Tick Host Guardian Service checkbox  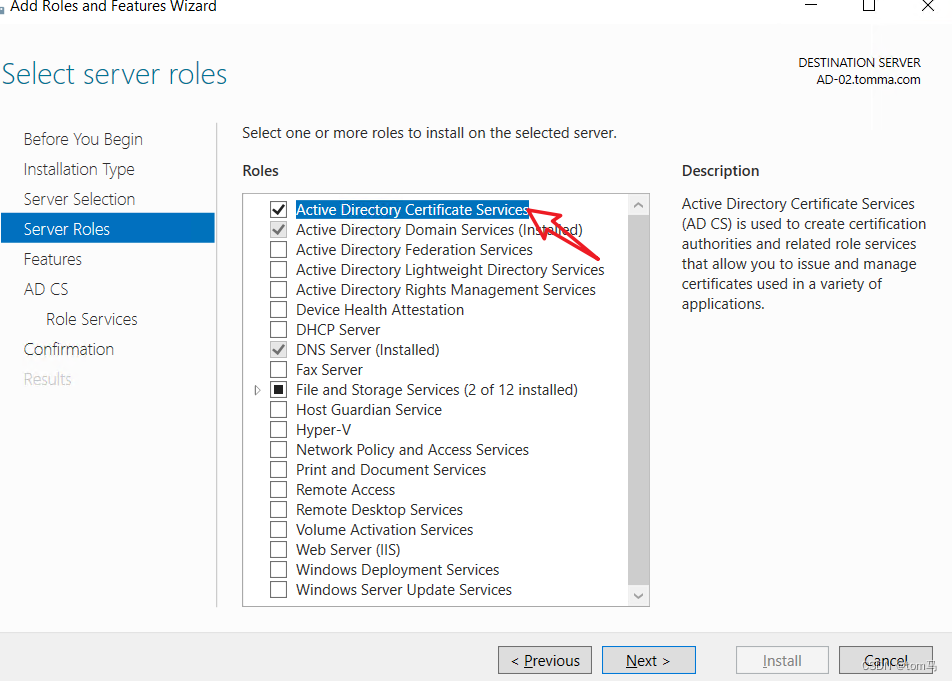[x=279, y=410]
